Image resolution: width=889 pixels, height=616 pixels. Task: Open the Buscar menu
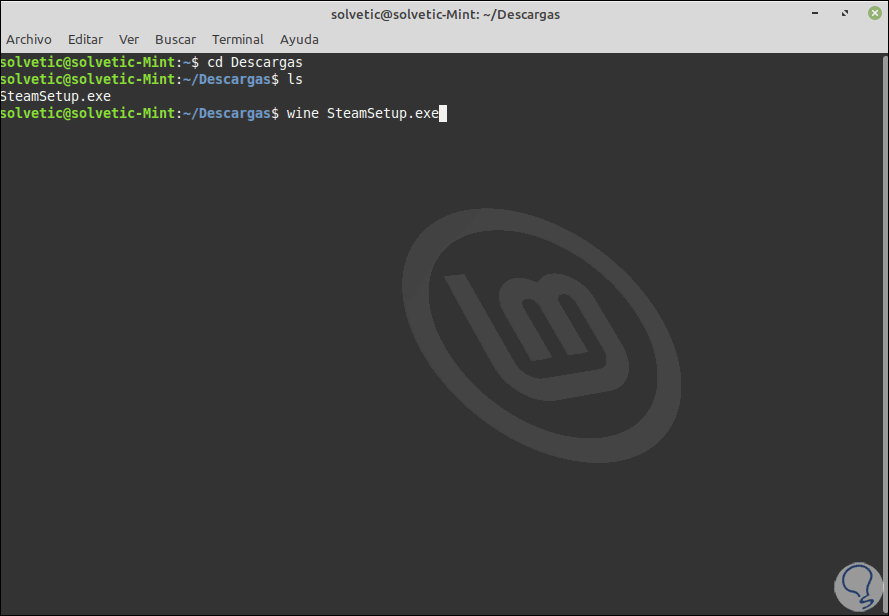click(x=175, y=40)
